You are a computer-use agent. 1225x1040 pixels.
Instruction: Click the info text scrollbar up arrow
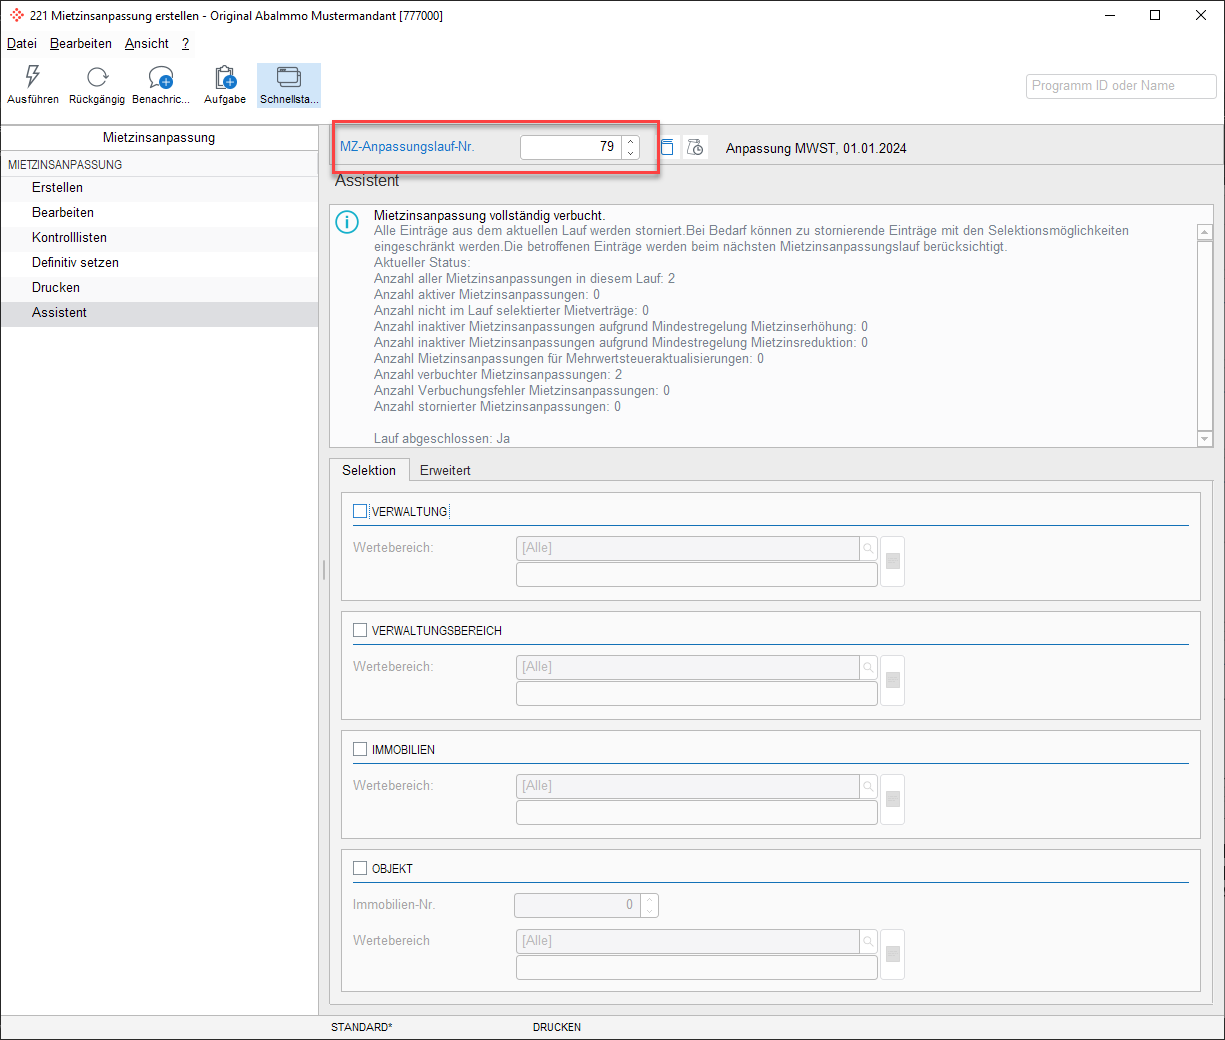click(x=1205, y=232)
